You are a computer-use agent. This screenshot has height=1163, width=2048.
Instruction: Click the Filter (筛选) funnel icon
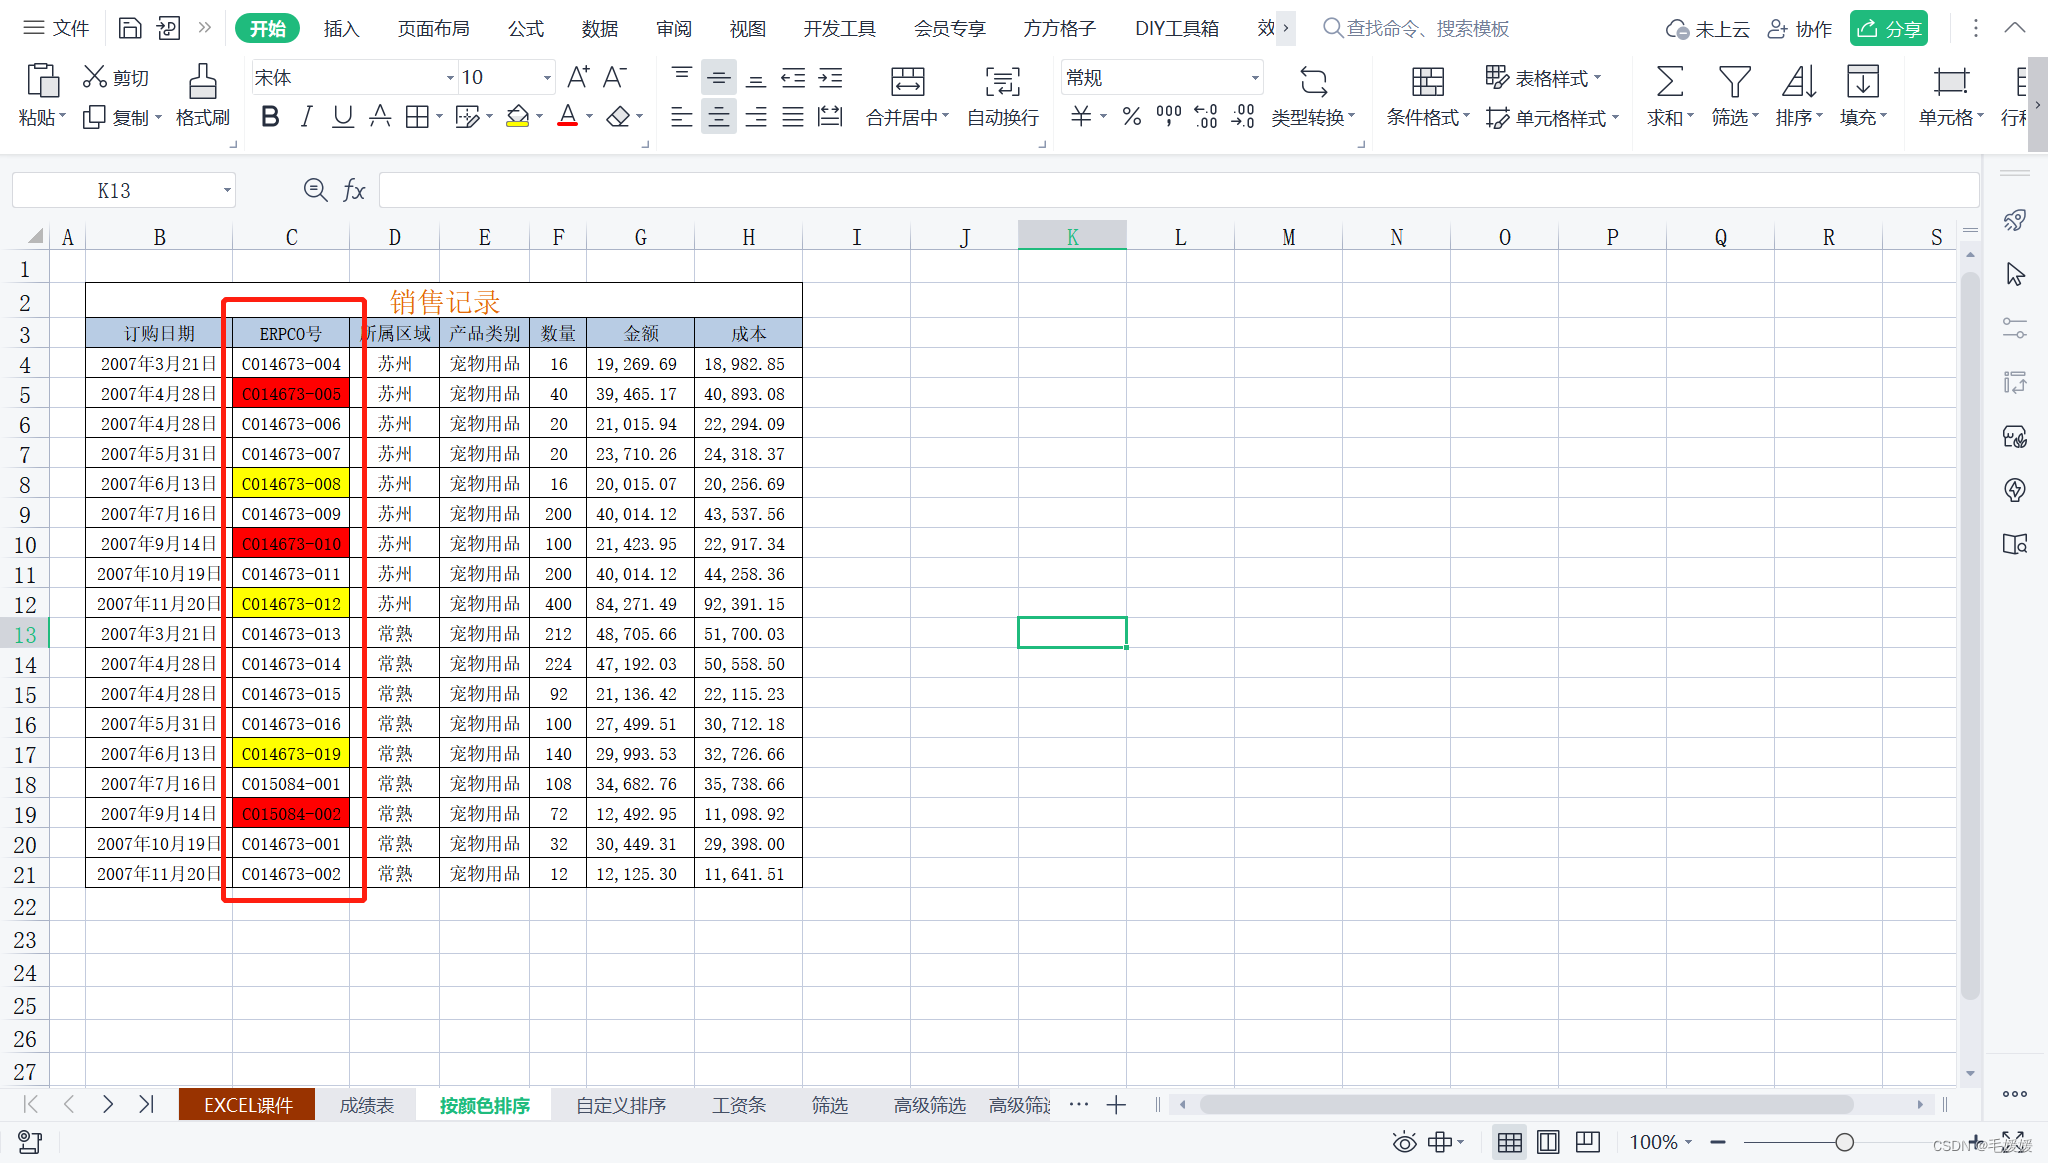(1733, 82)
